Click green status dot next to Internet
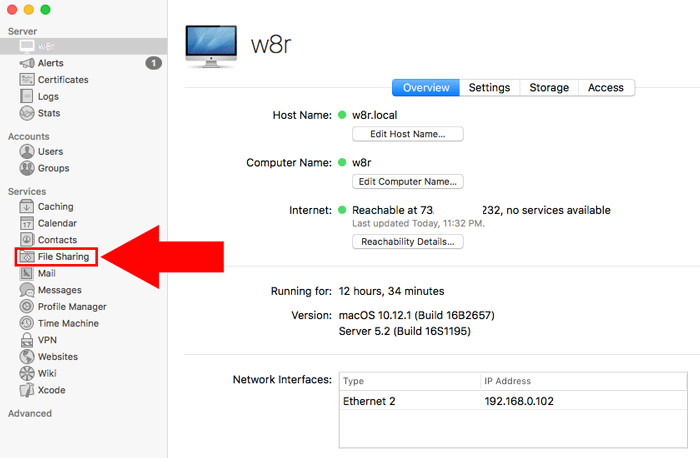The height and width of the screenshot is (458, 700). [342, 210]
